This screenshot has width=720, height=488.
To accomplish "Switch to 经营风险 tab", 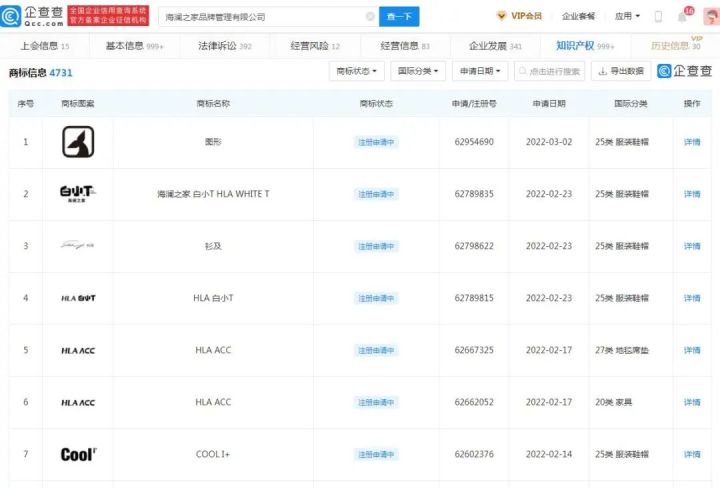I will (x=315, y=46).
